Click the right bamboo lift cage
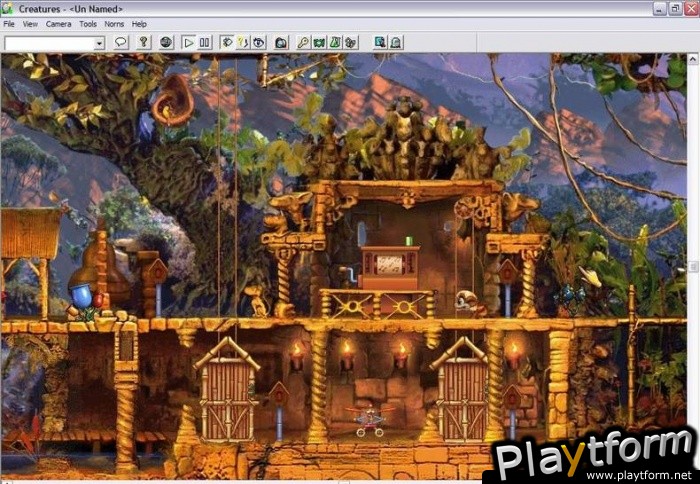700x484 pixels. pos(462,389)
